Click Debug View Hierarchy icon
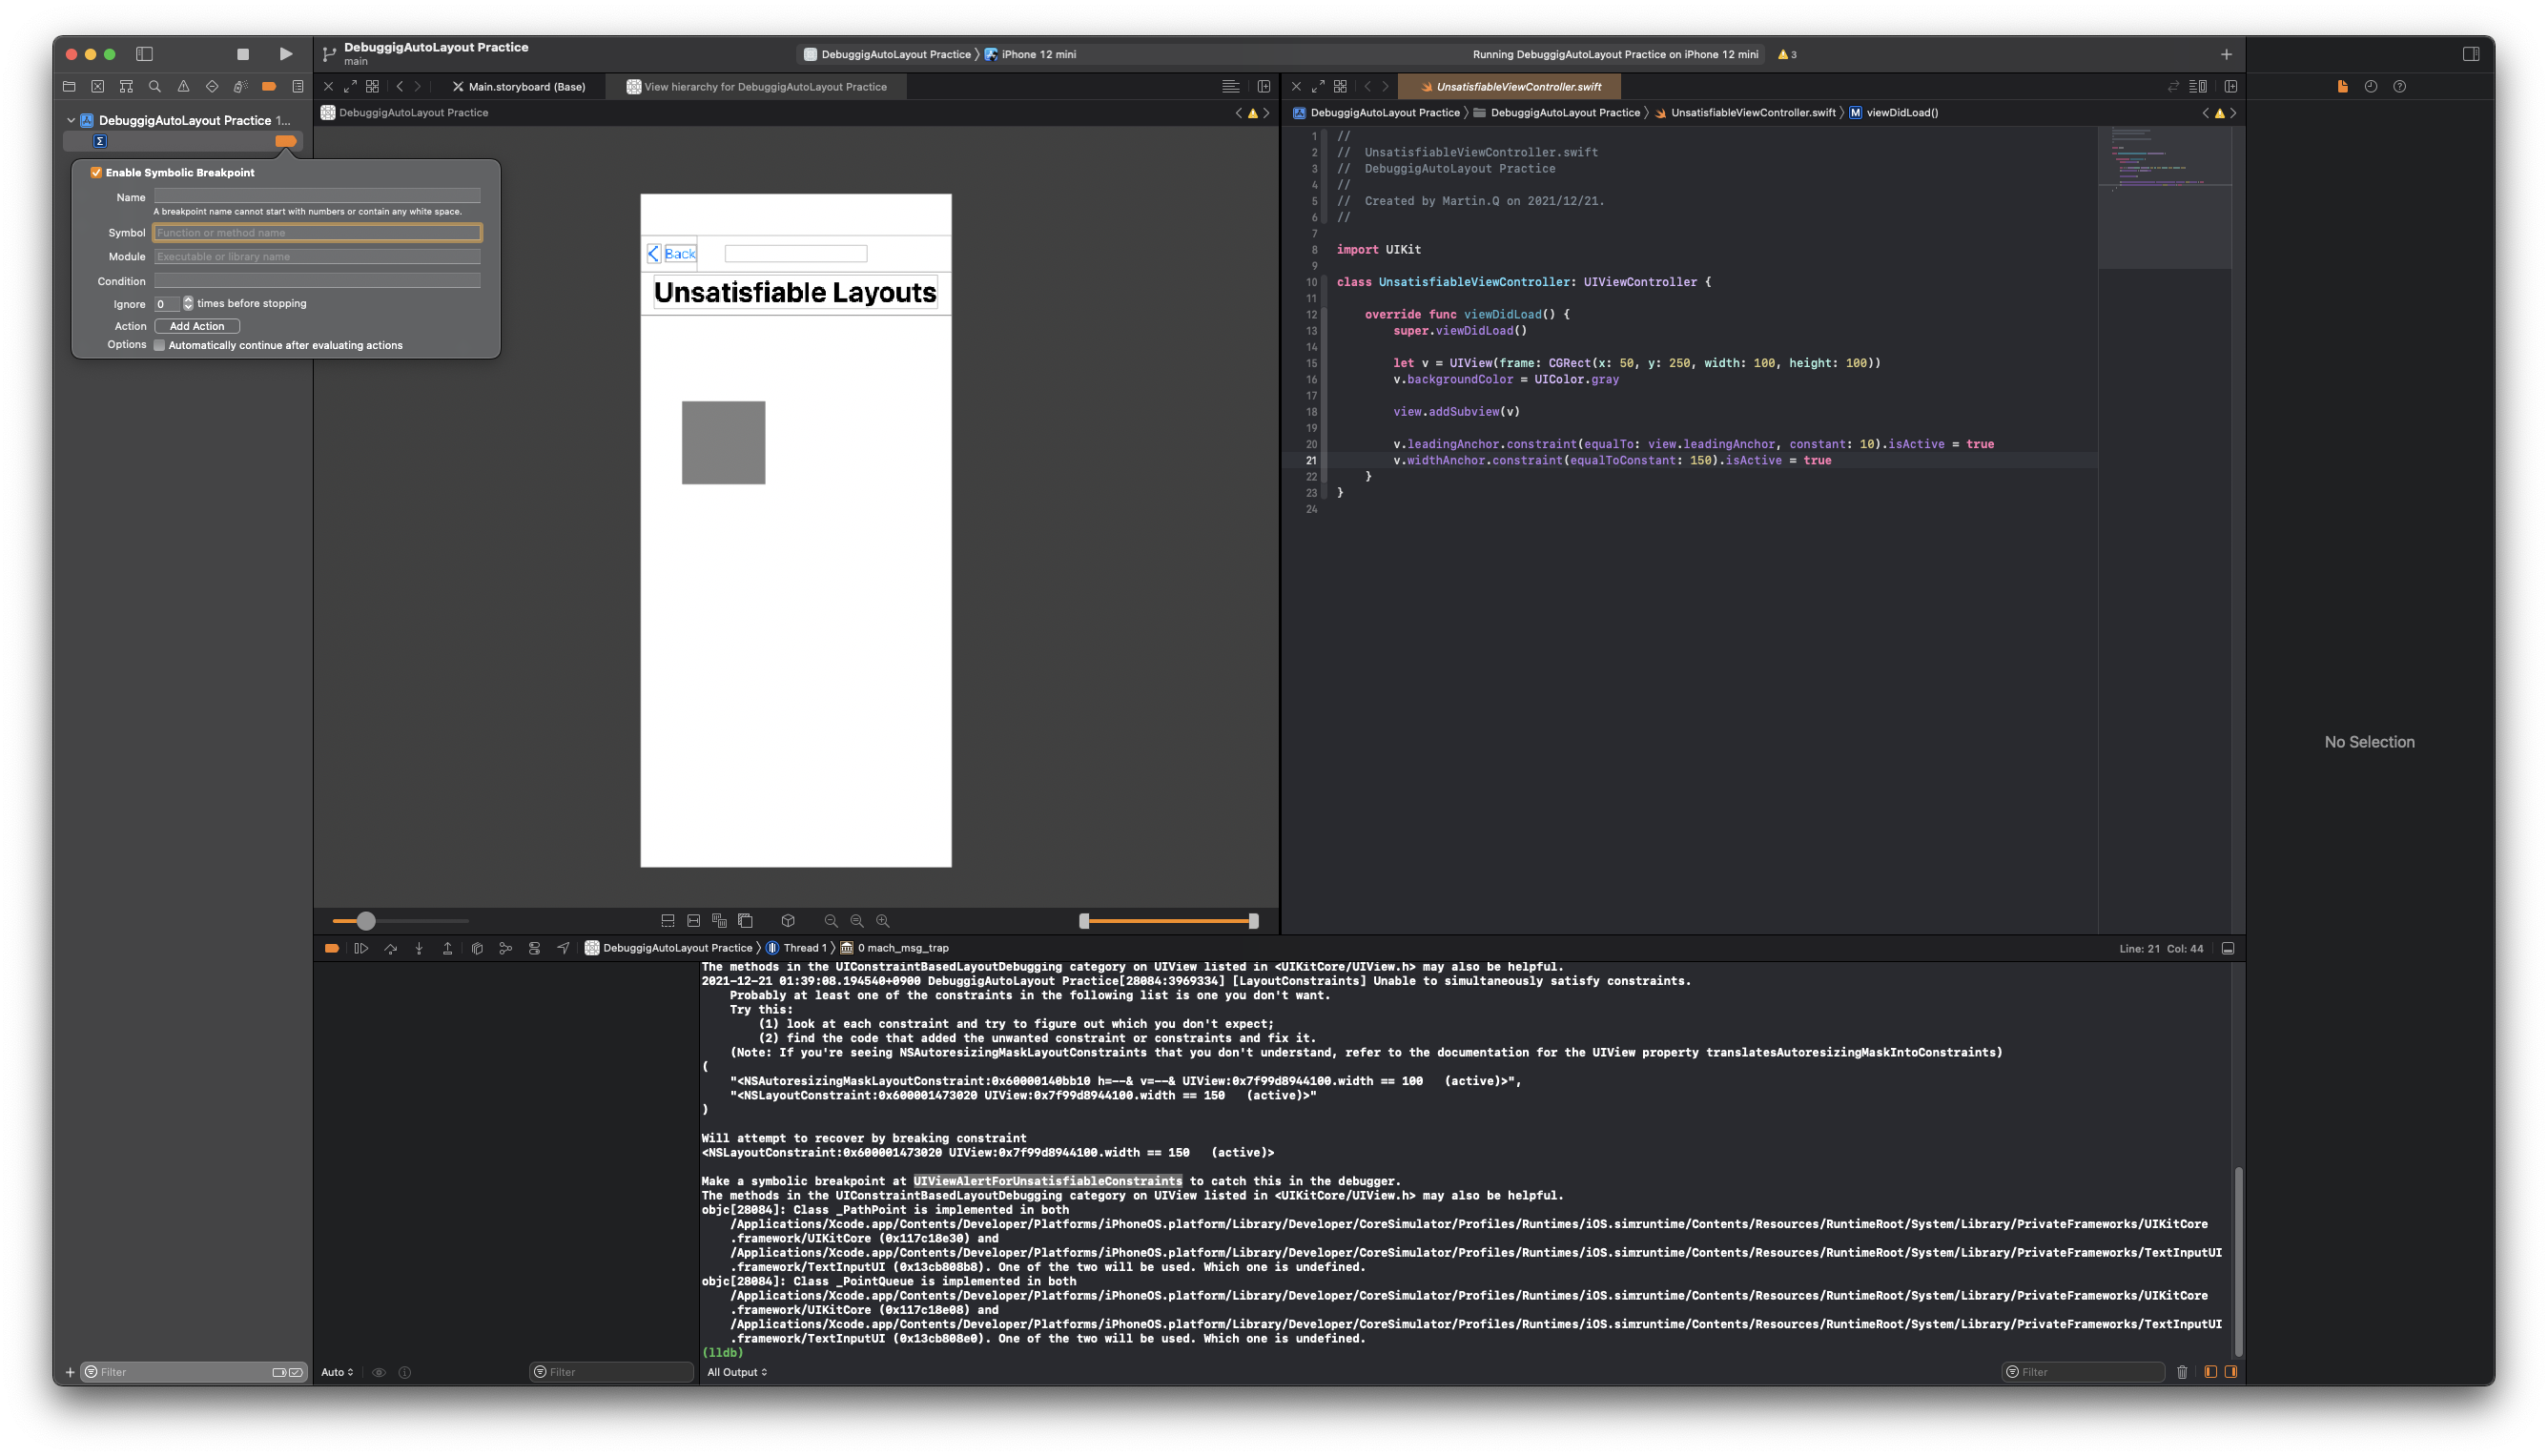2548x1456 pixels. 477,948
